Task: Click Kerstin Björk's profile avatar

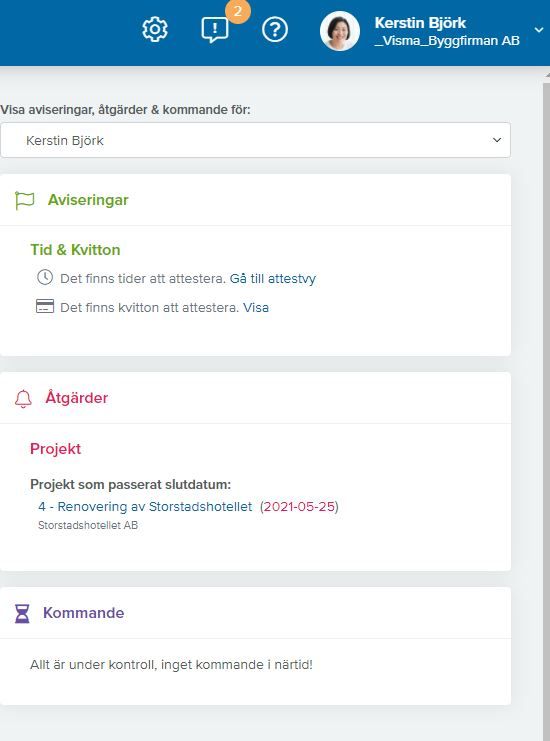Action: click(340, 31)
